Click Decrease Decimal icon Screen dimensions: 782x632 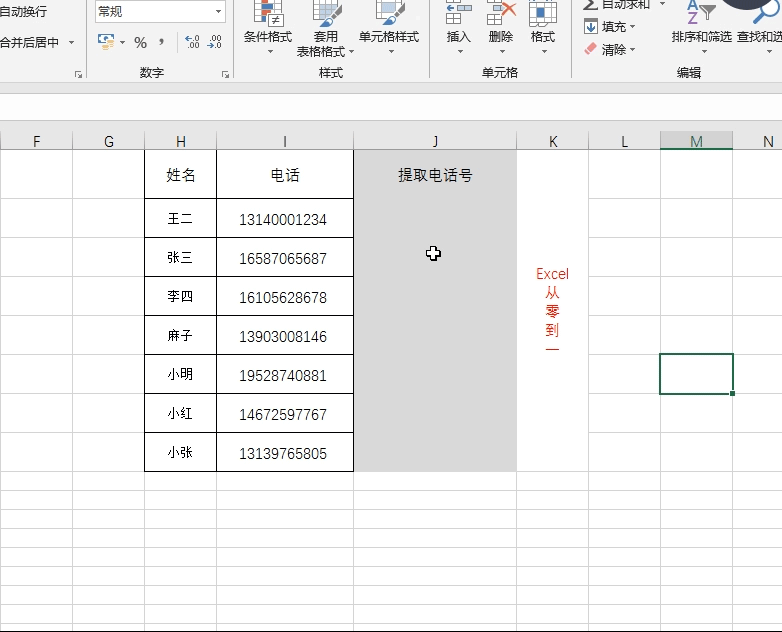(x=214, y=42)
